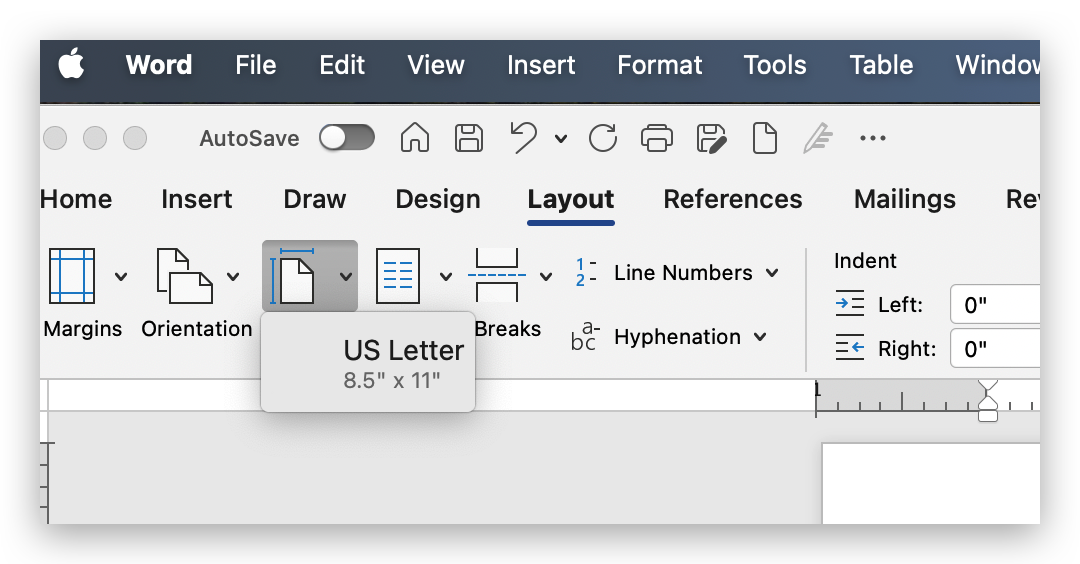This screenshot has width=1080, height=564.
Task: Open the Table menu
Action: pos(881,65)
